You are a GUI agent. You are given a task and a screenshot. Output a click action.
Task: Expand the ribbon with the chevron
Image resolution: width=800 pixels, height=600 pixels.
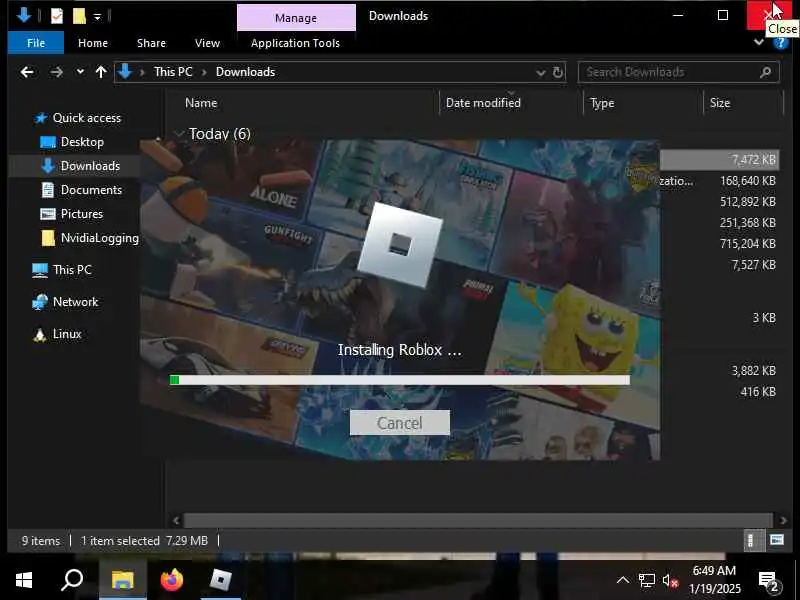pyautogui.click(x=759, y=42)
